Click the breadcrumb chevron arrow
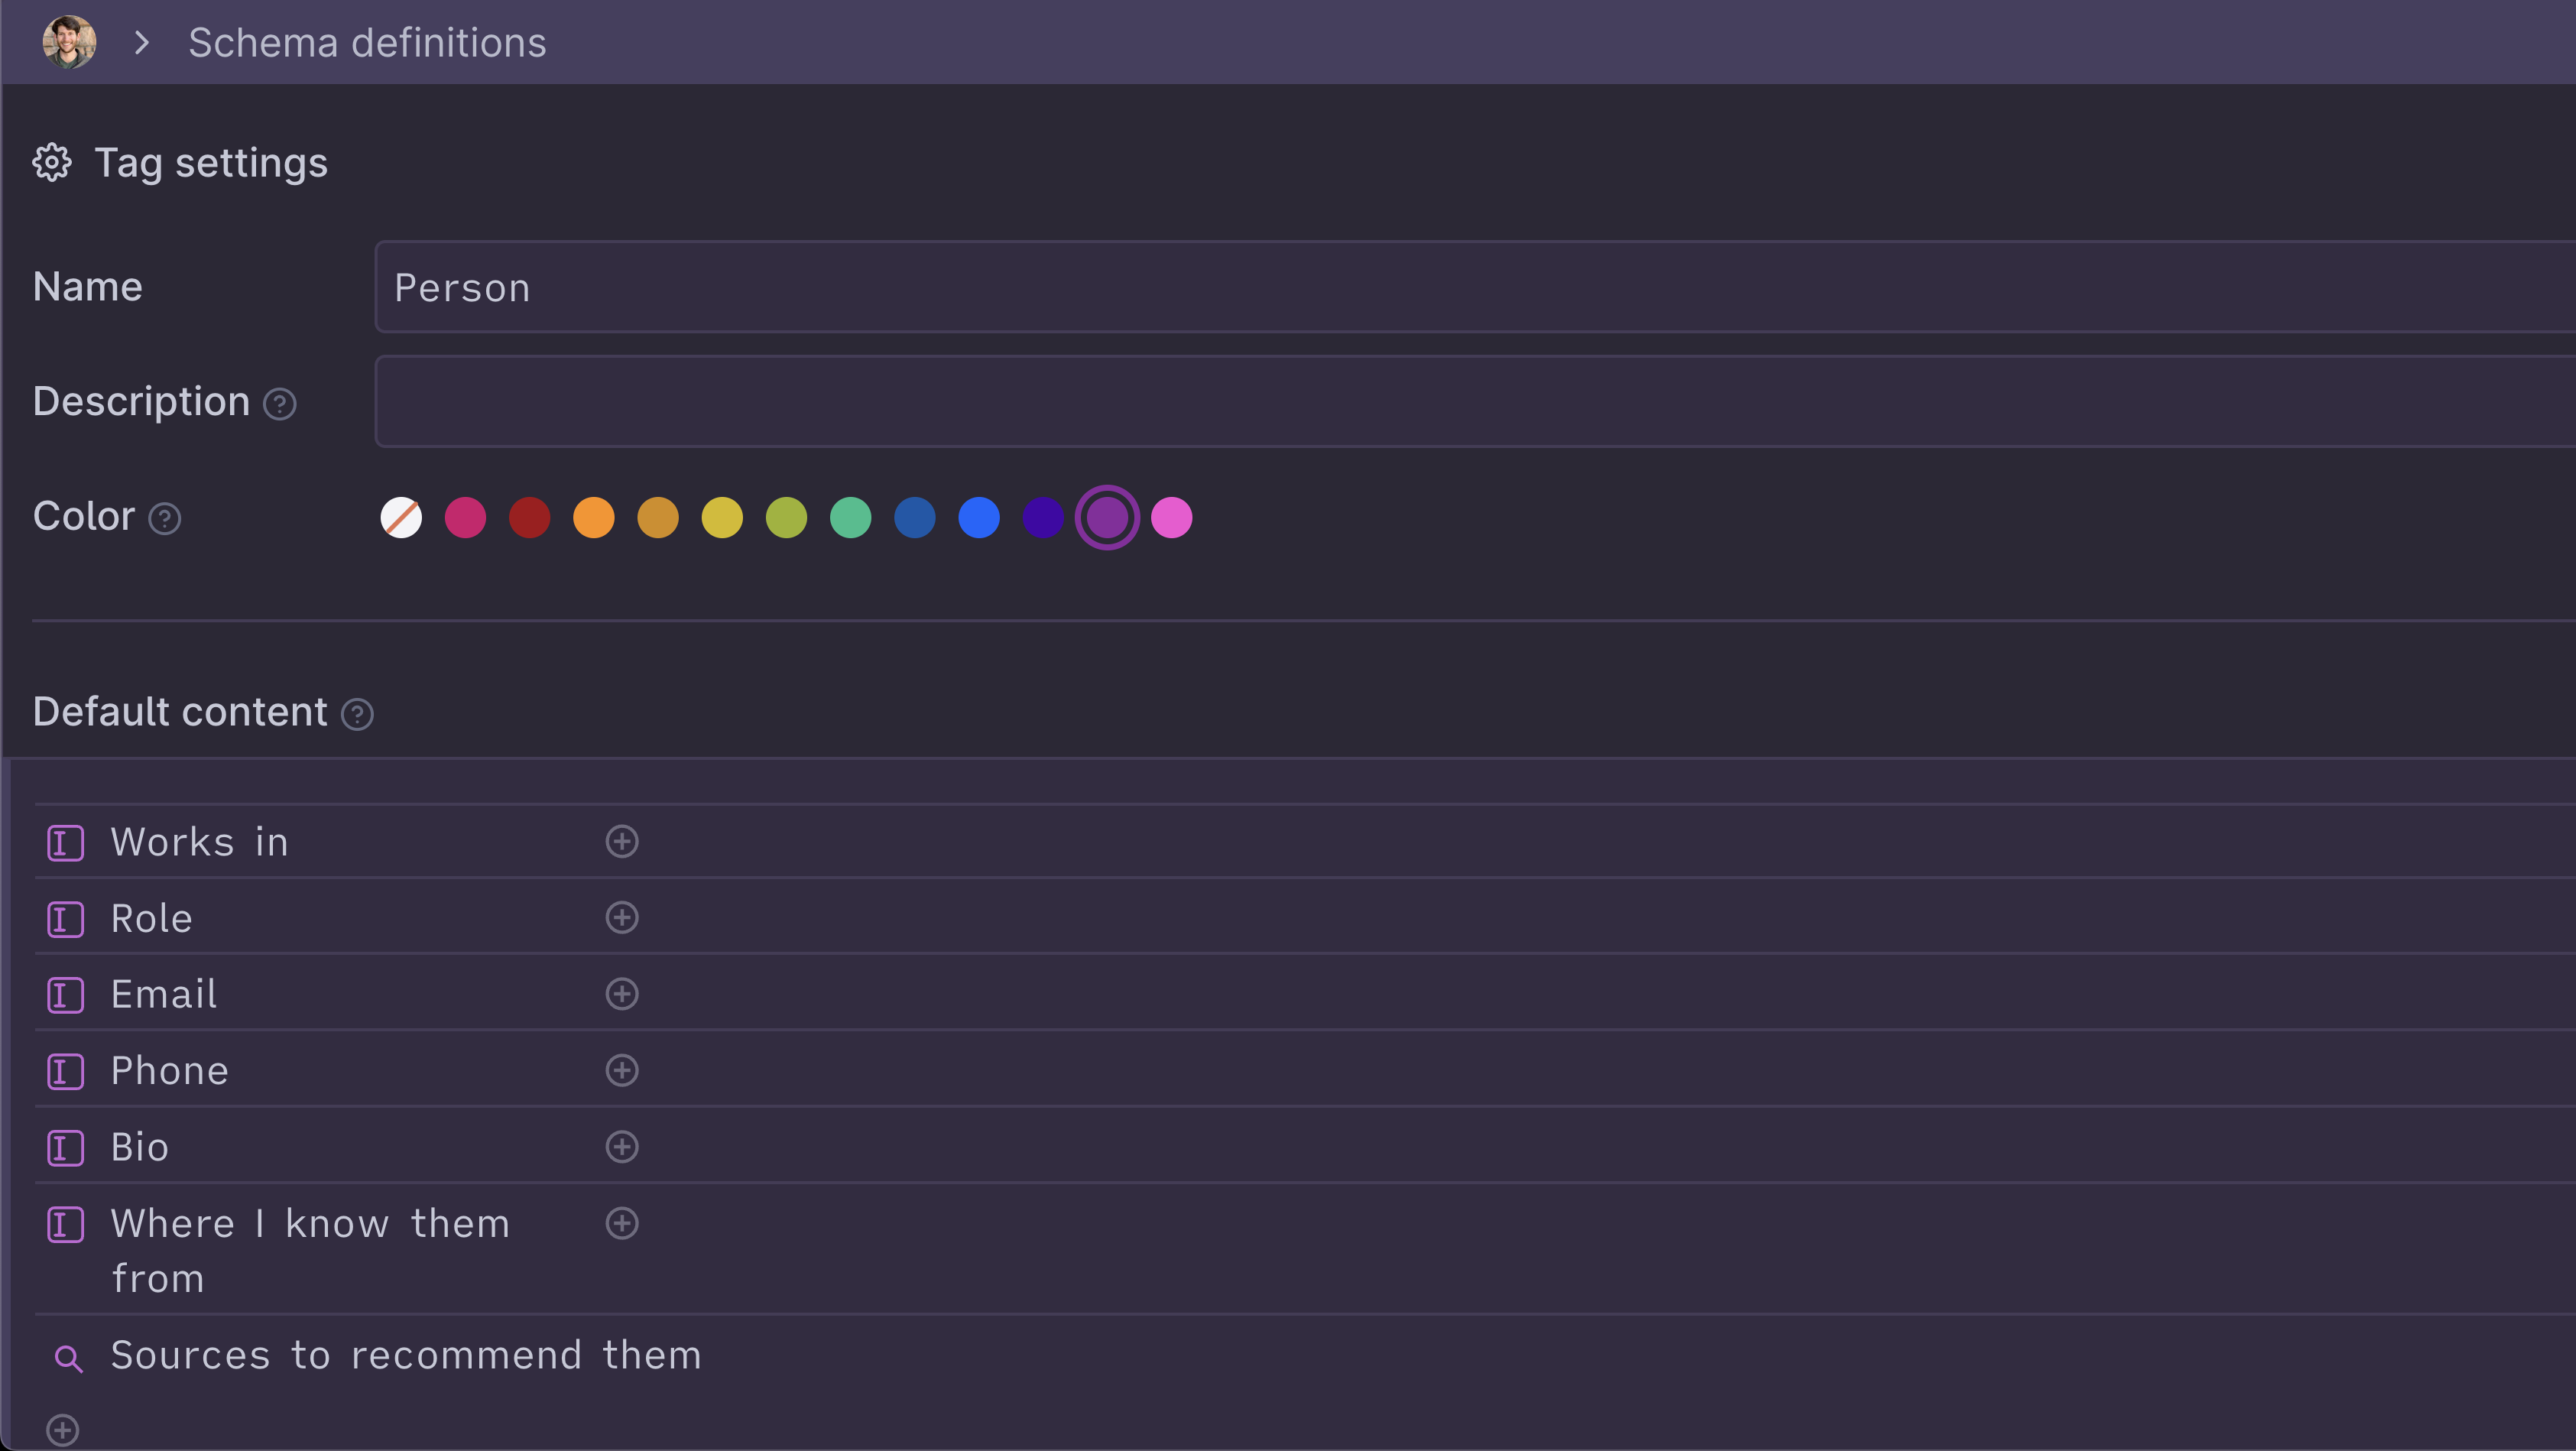 click(x=142, y=43)
